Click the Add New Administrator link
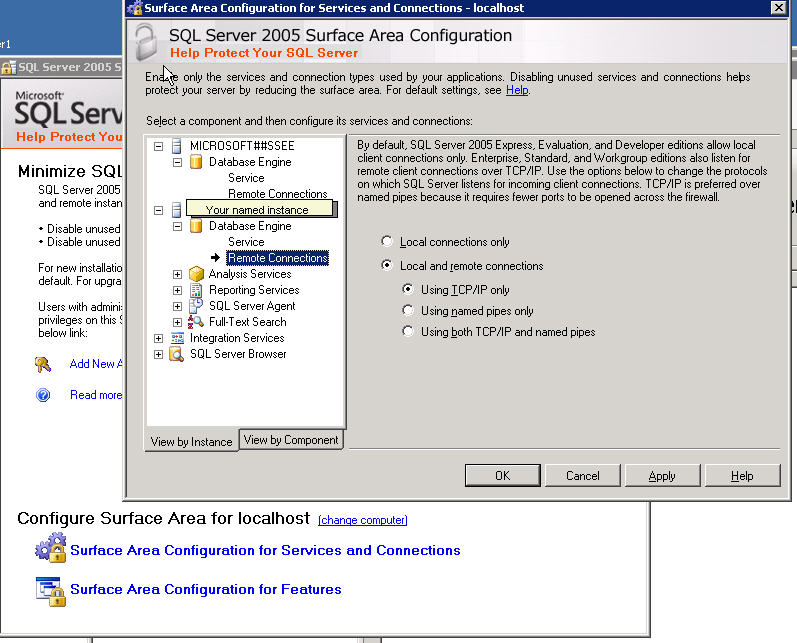 (x=96, y=364)
